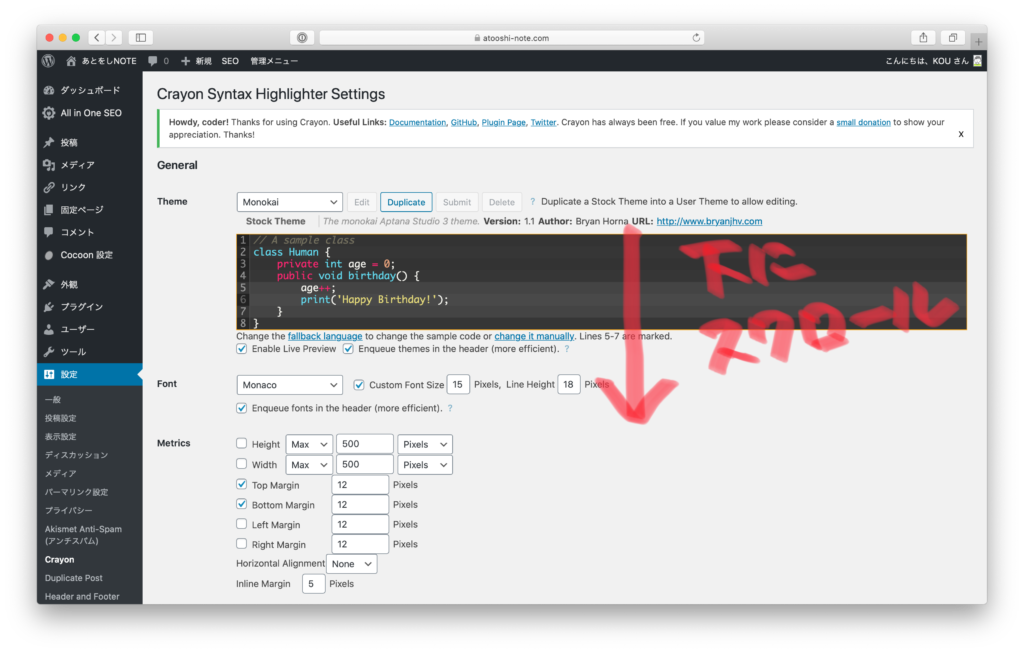The image size is (1024, 653).
Task: Uncheck the Custom Font Size checkbox
Action: [359, 385]
